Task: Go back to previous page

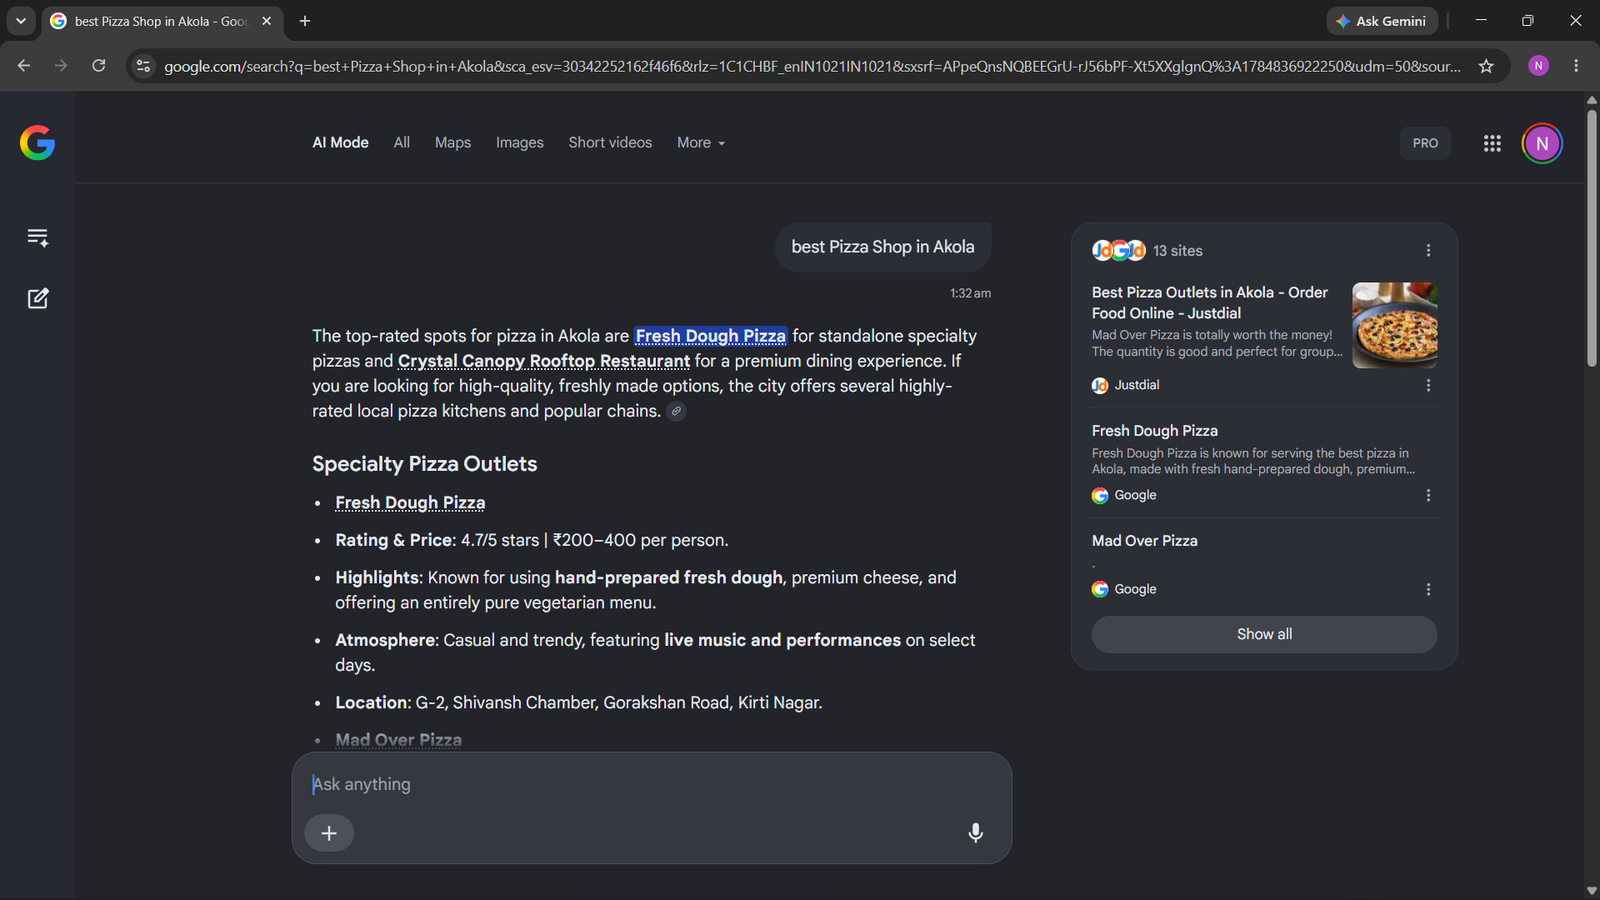Action: point(24,66)
